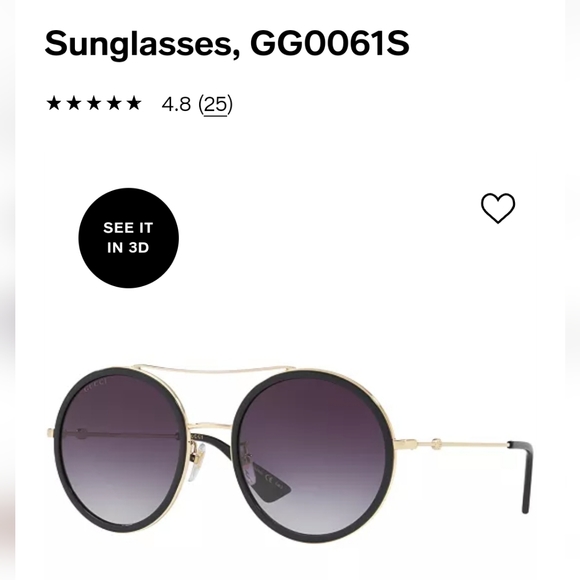This screenshot has height=580, width=580.
Task: Select the 4.8 rating score text
Action: tap(176, 104)
